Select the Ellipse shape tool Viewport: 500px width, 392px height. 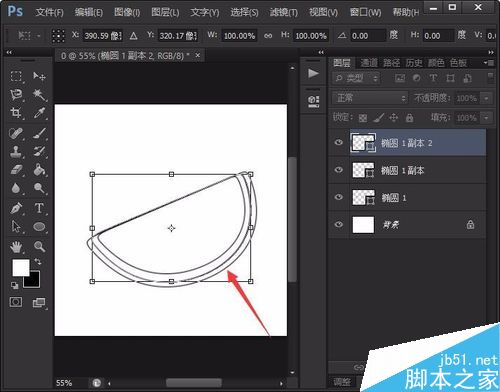(39, 227)
